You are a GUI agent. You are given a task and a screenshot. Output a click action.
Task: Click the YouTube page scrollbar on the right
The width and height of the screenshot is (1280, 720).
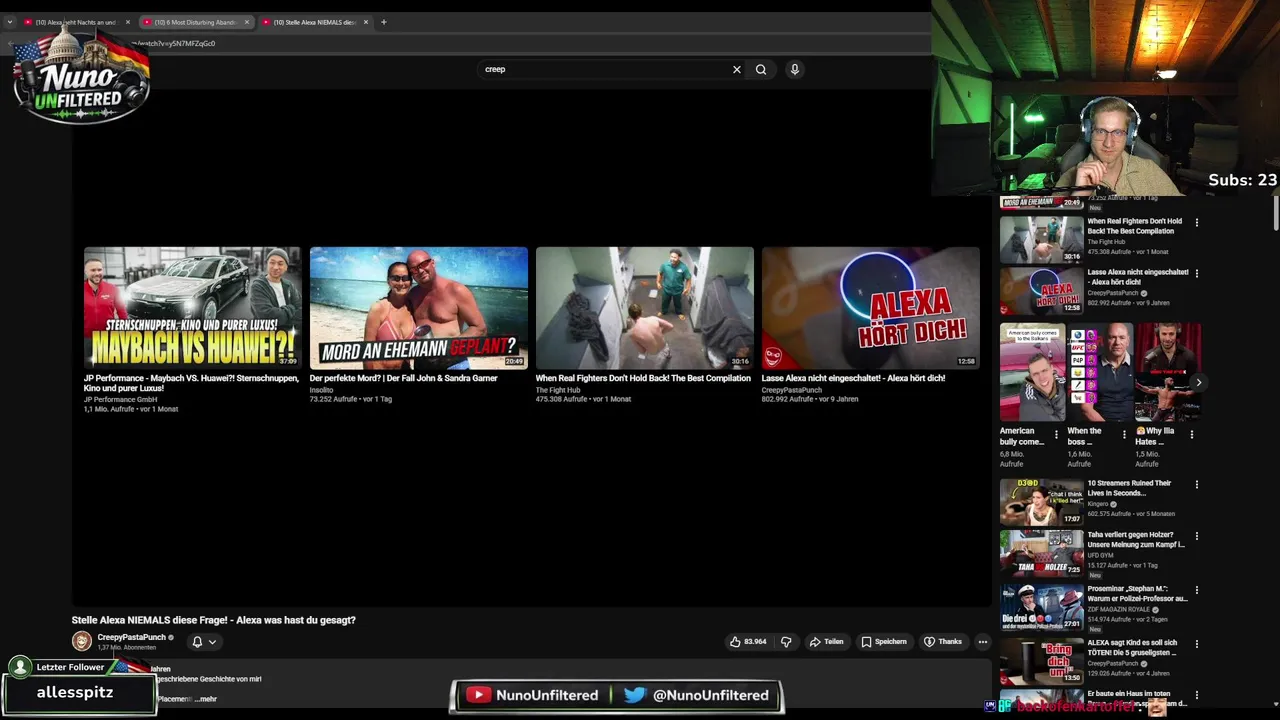click(1276, 215)
